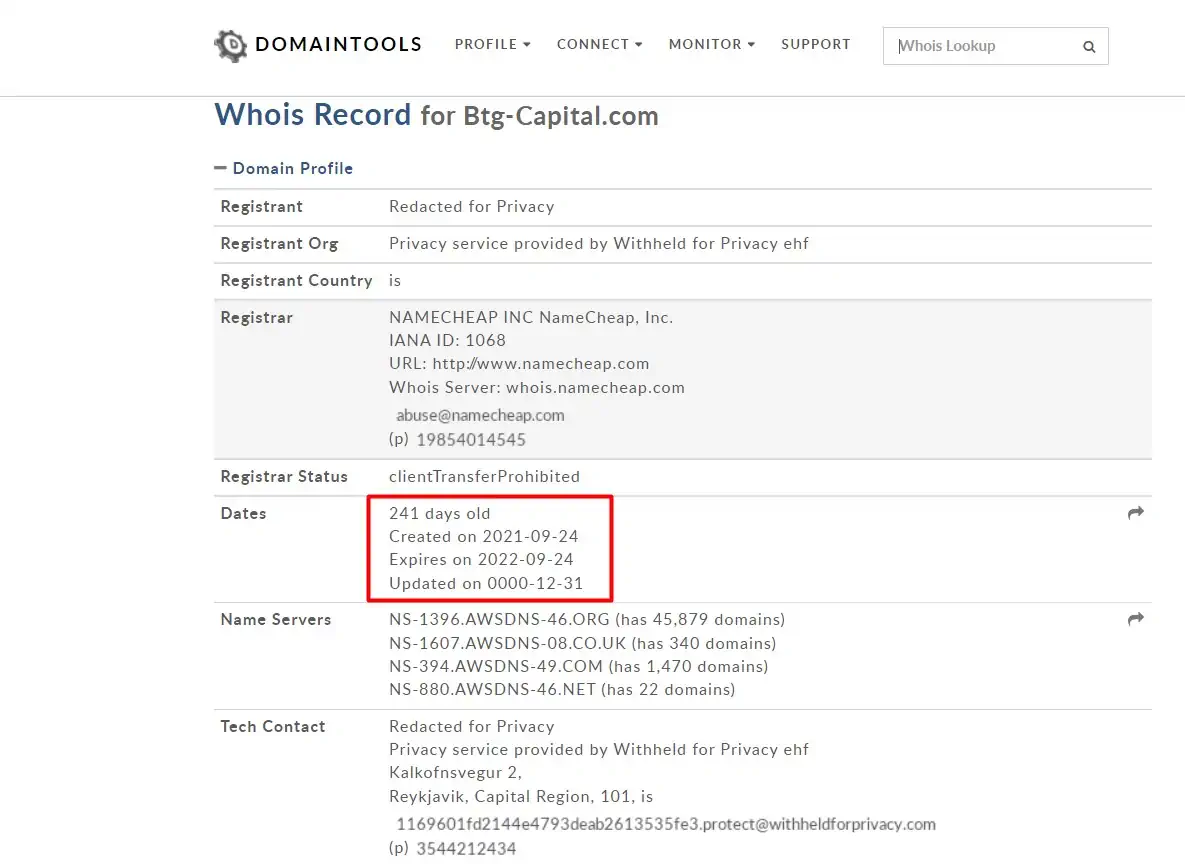Viewport: 1185px width, 864px height.
Task: Click the 'Name Servers' row label
Action: click(276, 620)
